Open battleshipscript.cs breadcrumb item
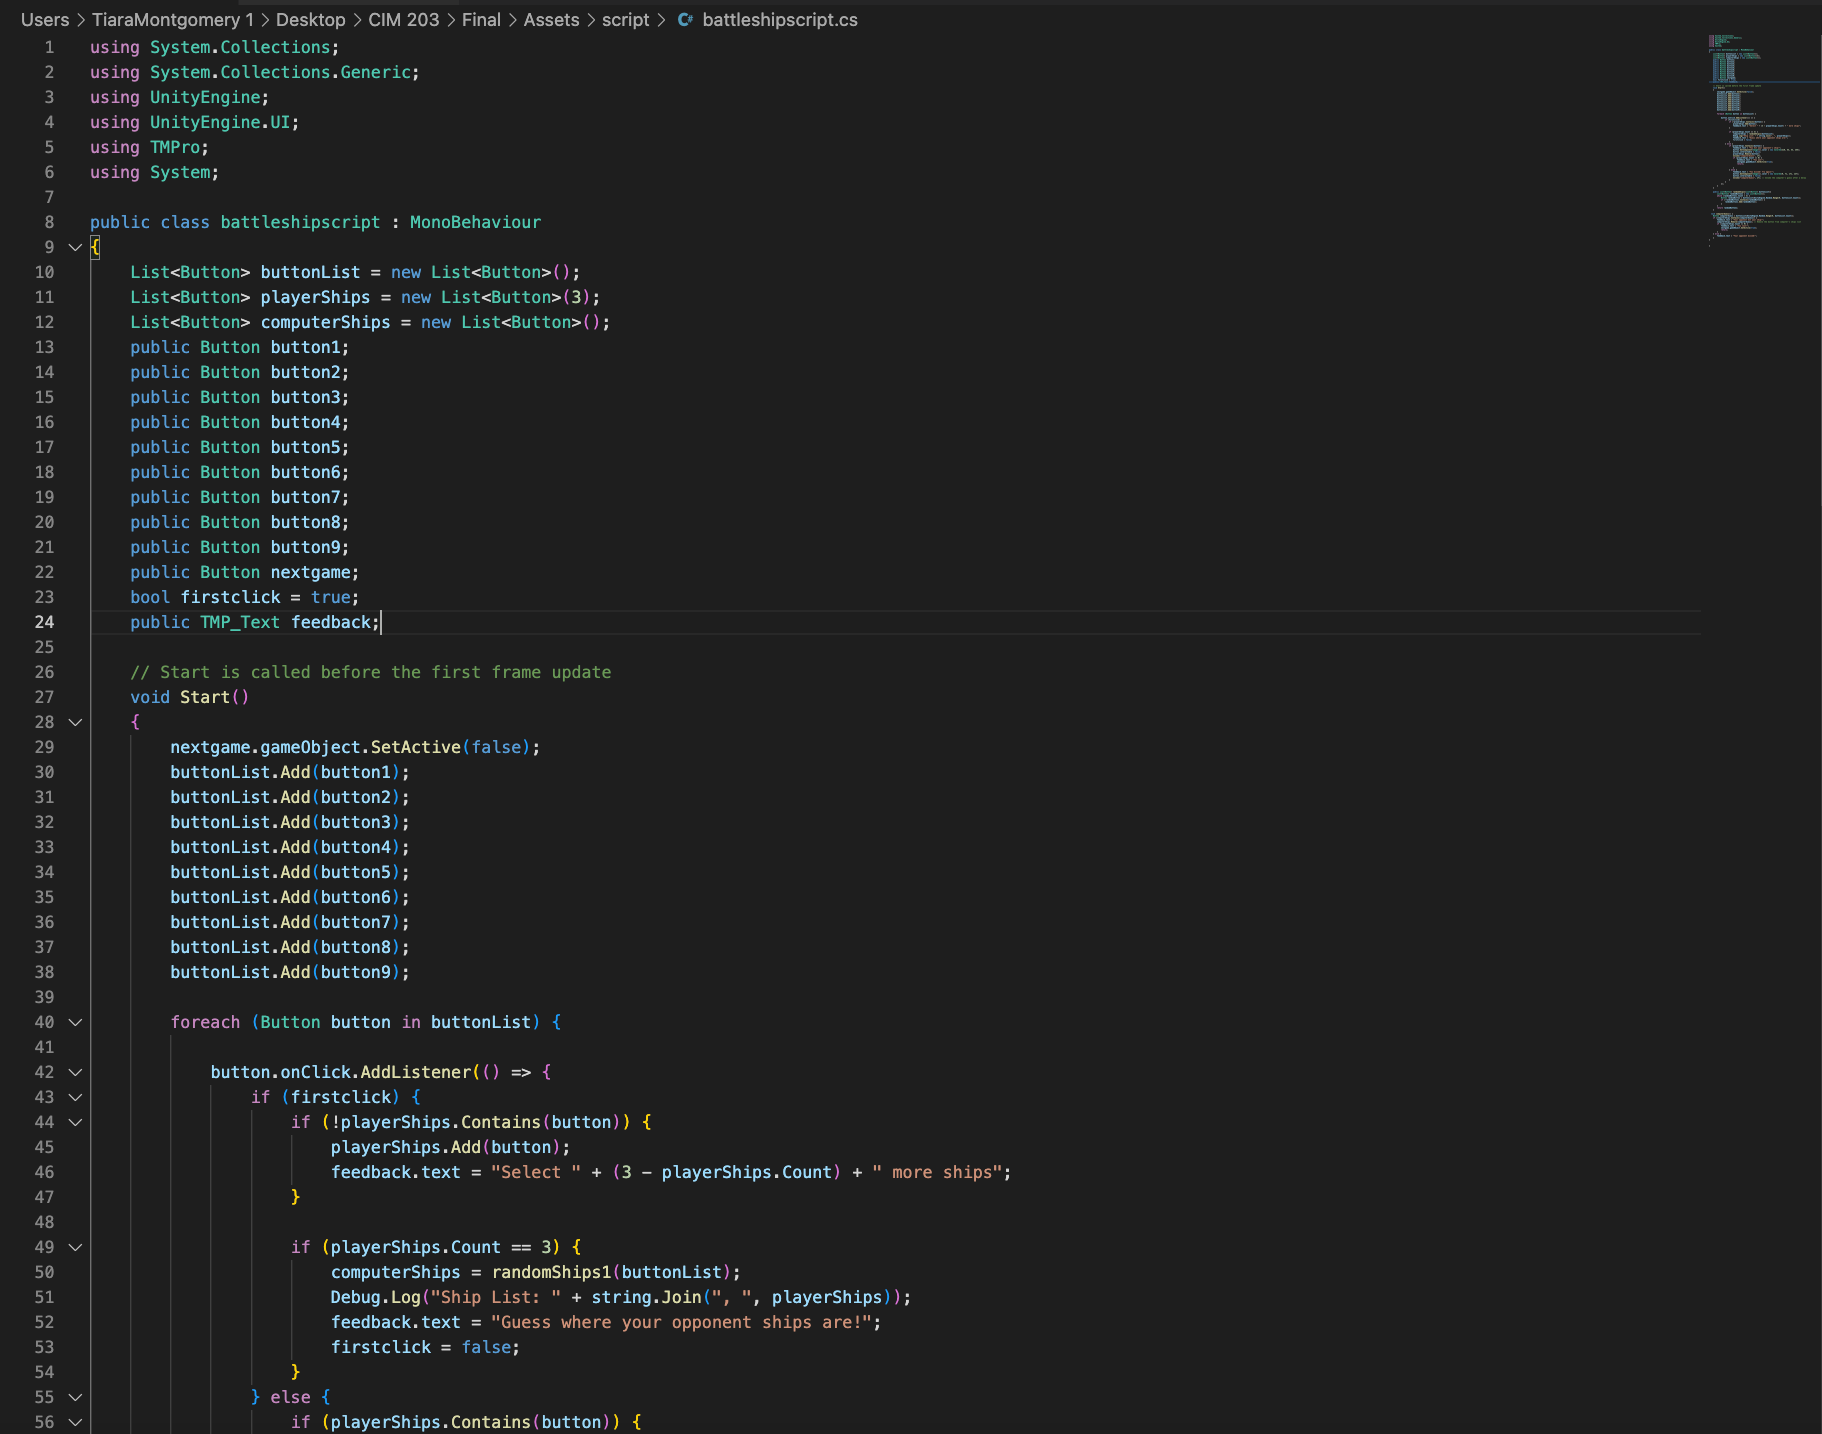 pos(780,20)
